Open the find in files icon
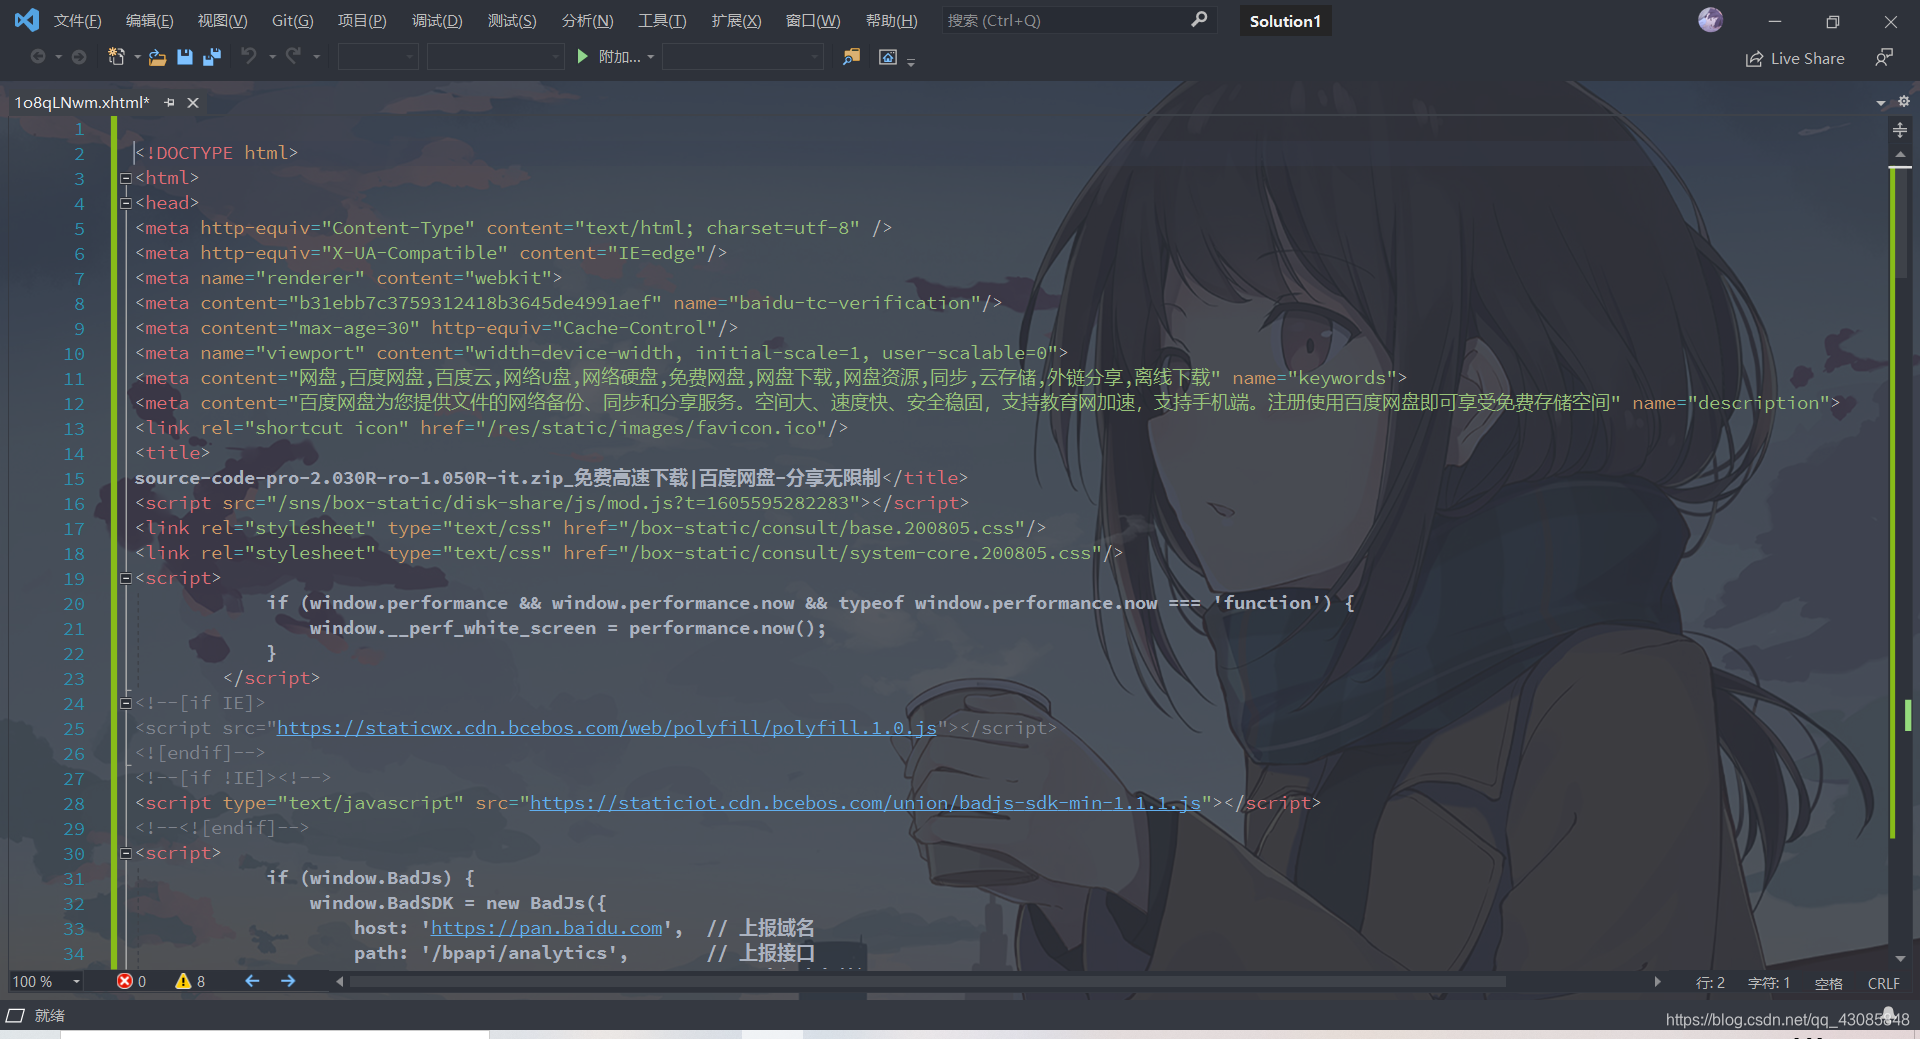Viewport: 1920px width, 1039px height. [851, 57]
